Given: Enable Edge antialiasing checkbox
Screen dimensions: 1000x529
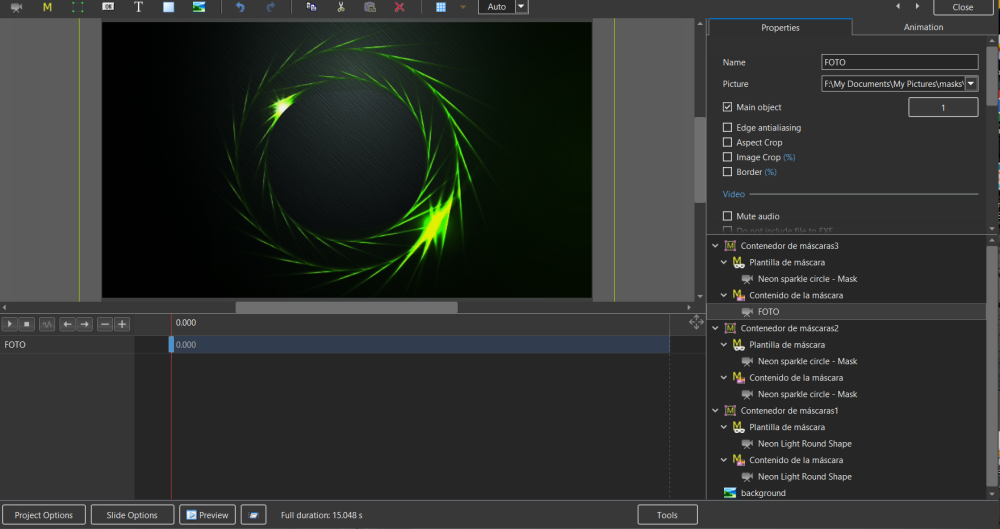Looking at the screenshot, I should (727, 128).
